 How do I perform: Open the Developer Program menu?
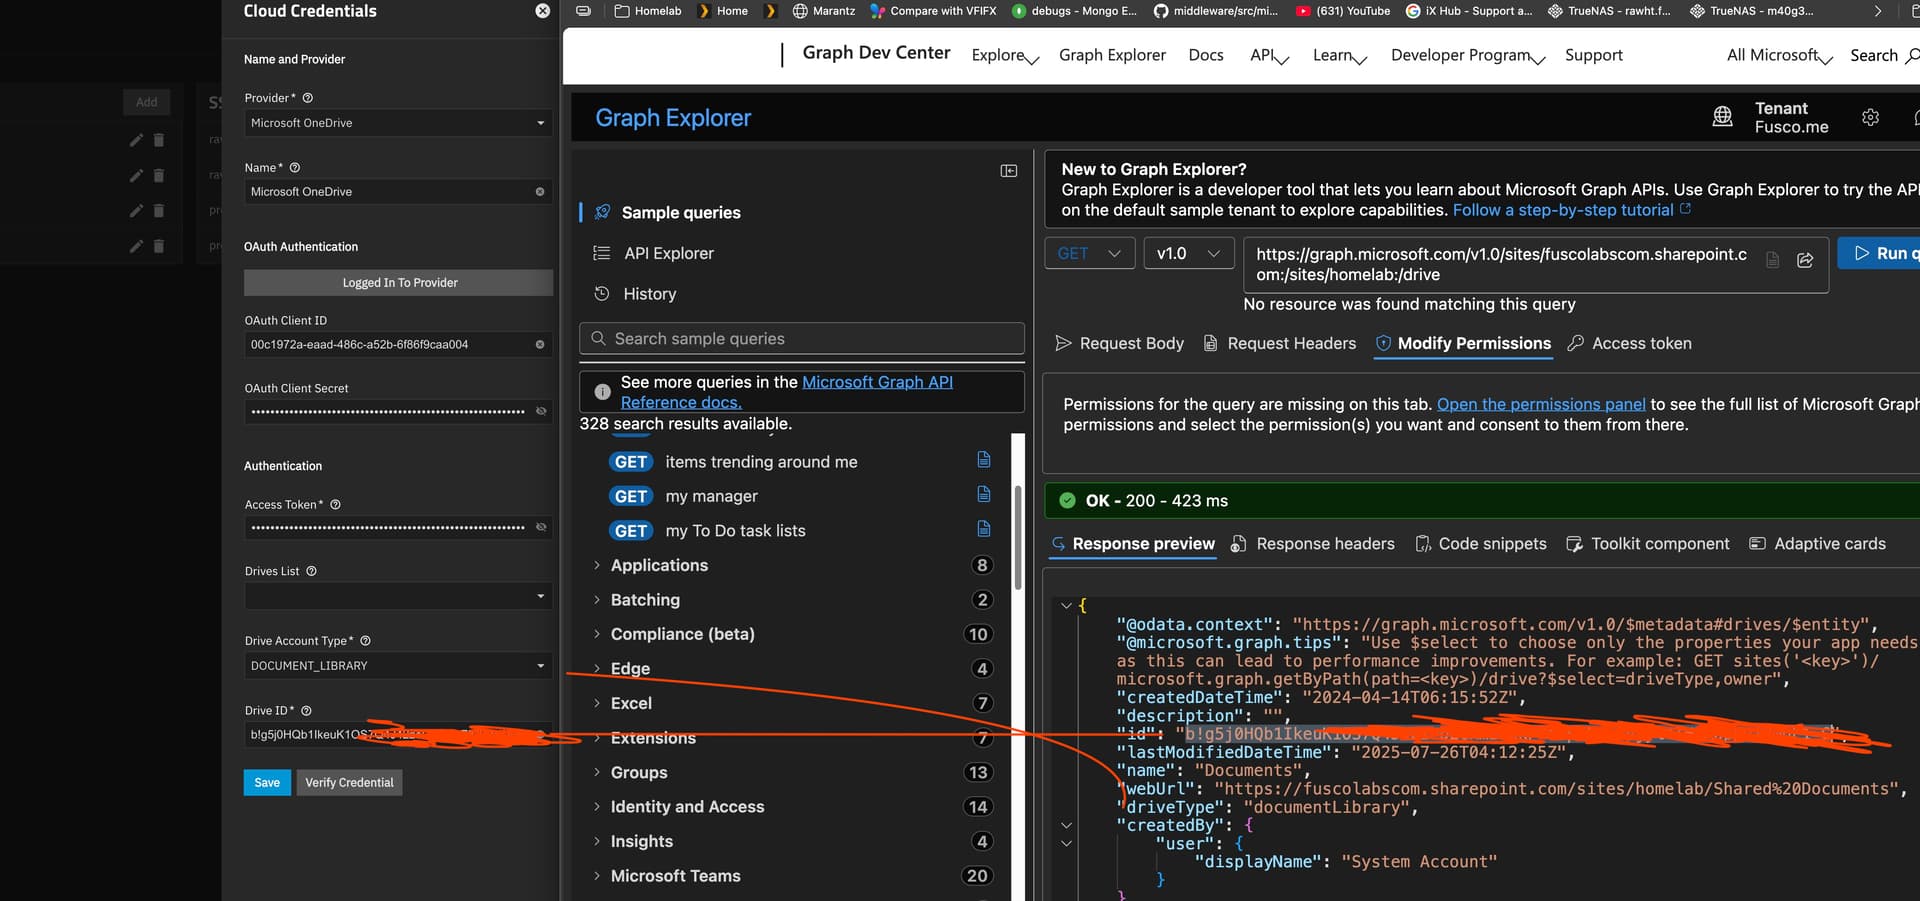(1468, 56)
